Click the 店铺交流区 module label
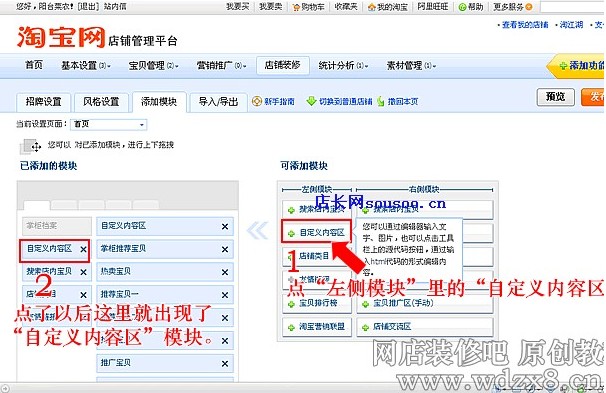606x393 pixels. coord(392,327)
